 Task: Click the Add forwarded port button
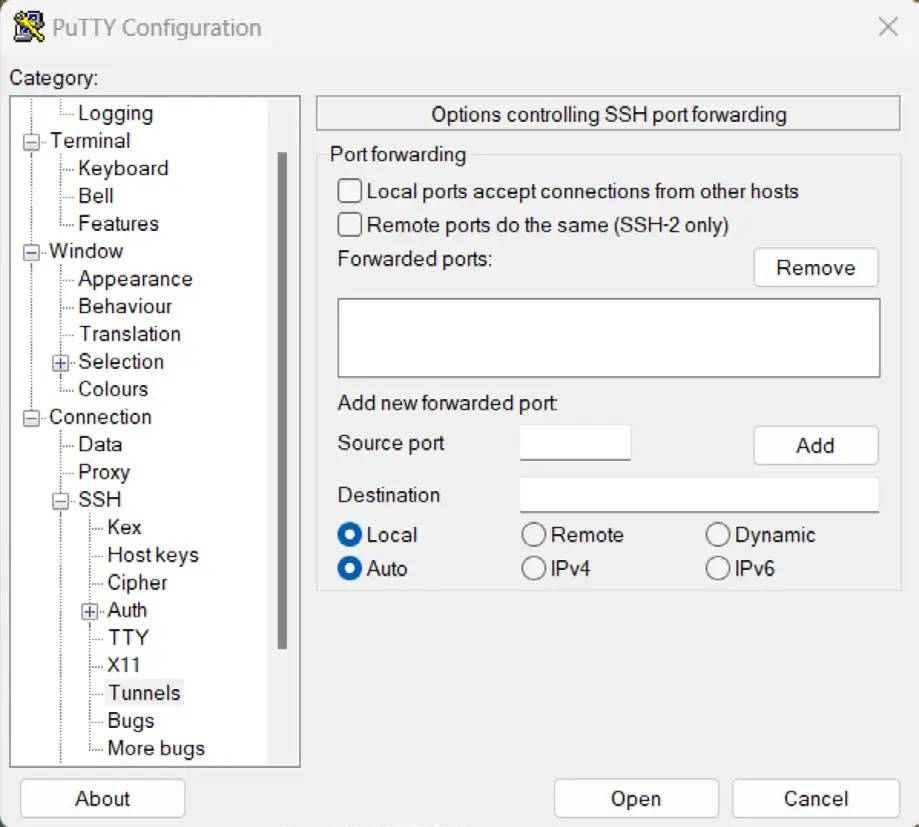[x=815, y=445]
